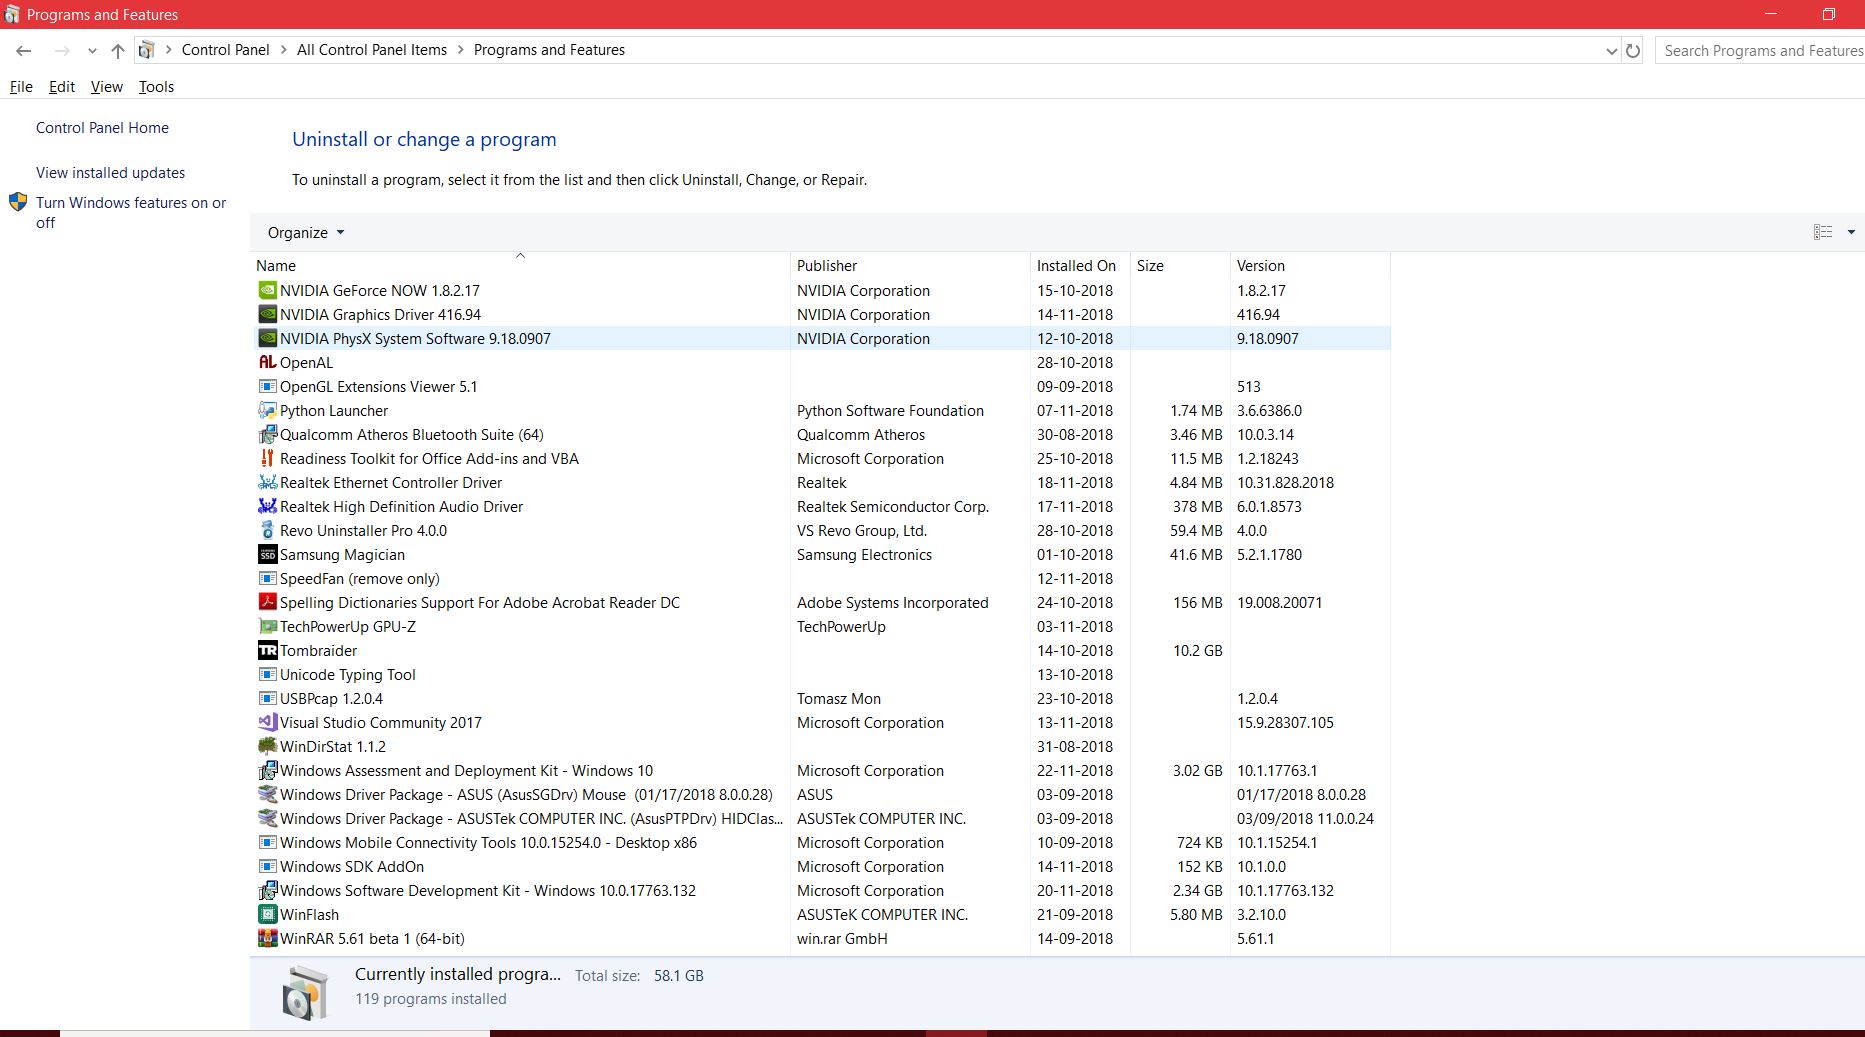1865x1037 pixels.
Task: Open the Organize dropdown
Action: (306, 233)
